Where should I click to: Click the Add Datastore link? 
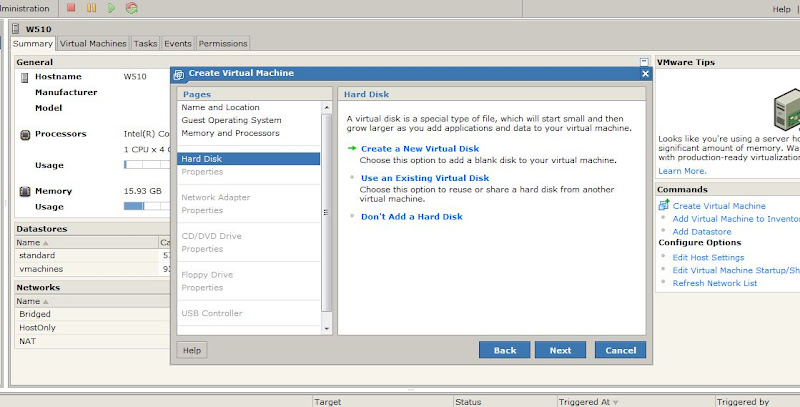[702, 232]
